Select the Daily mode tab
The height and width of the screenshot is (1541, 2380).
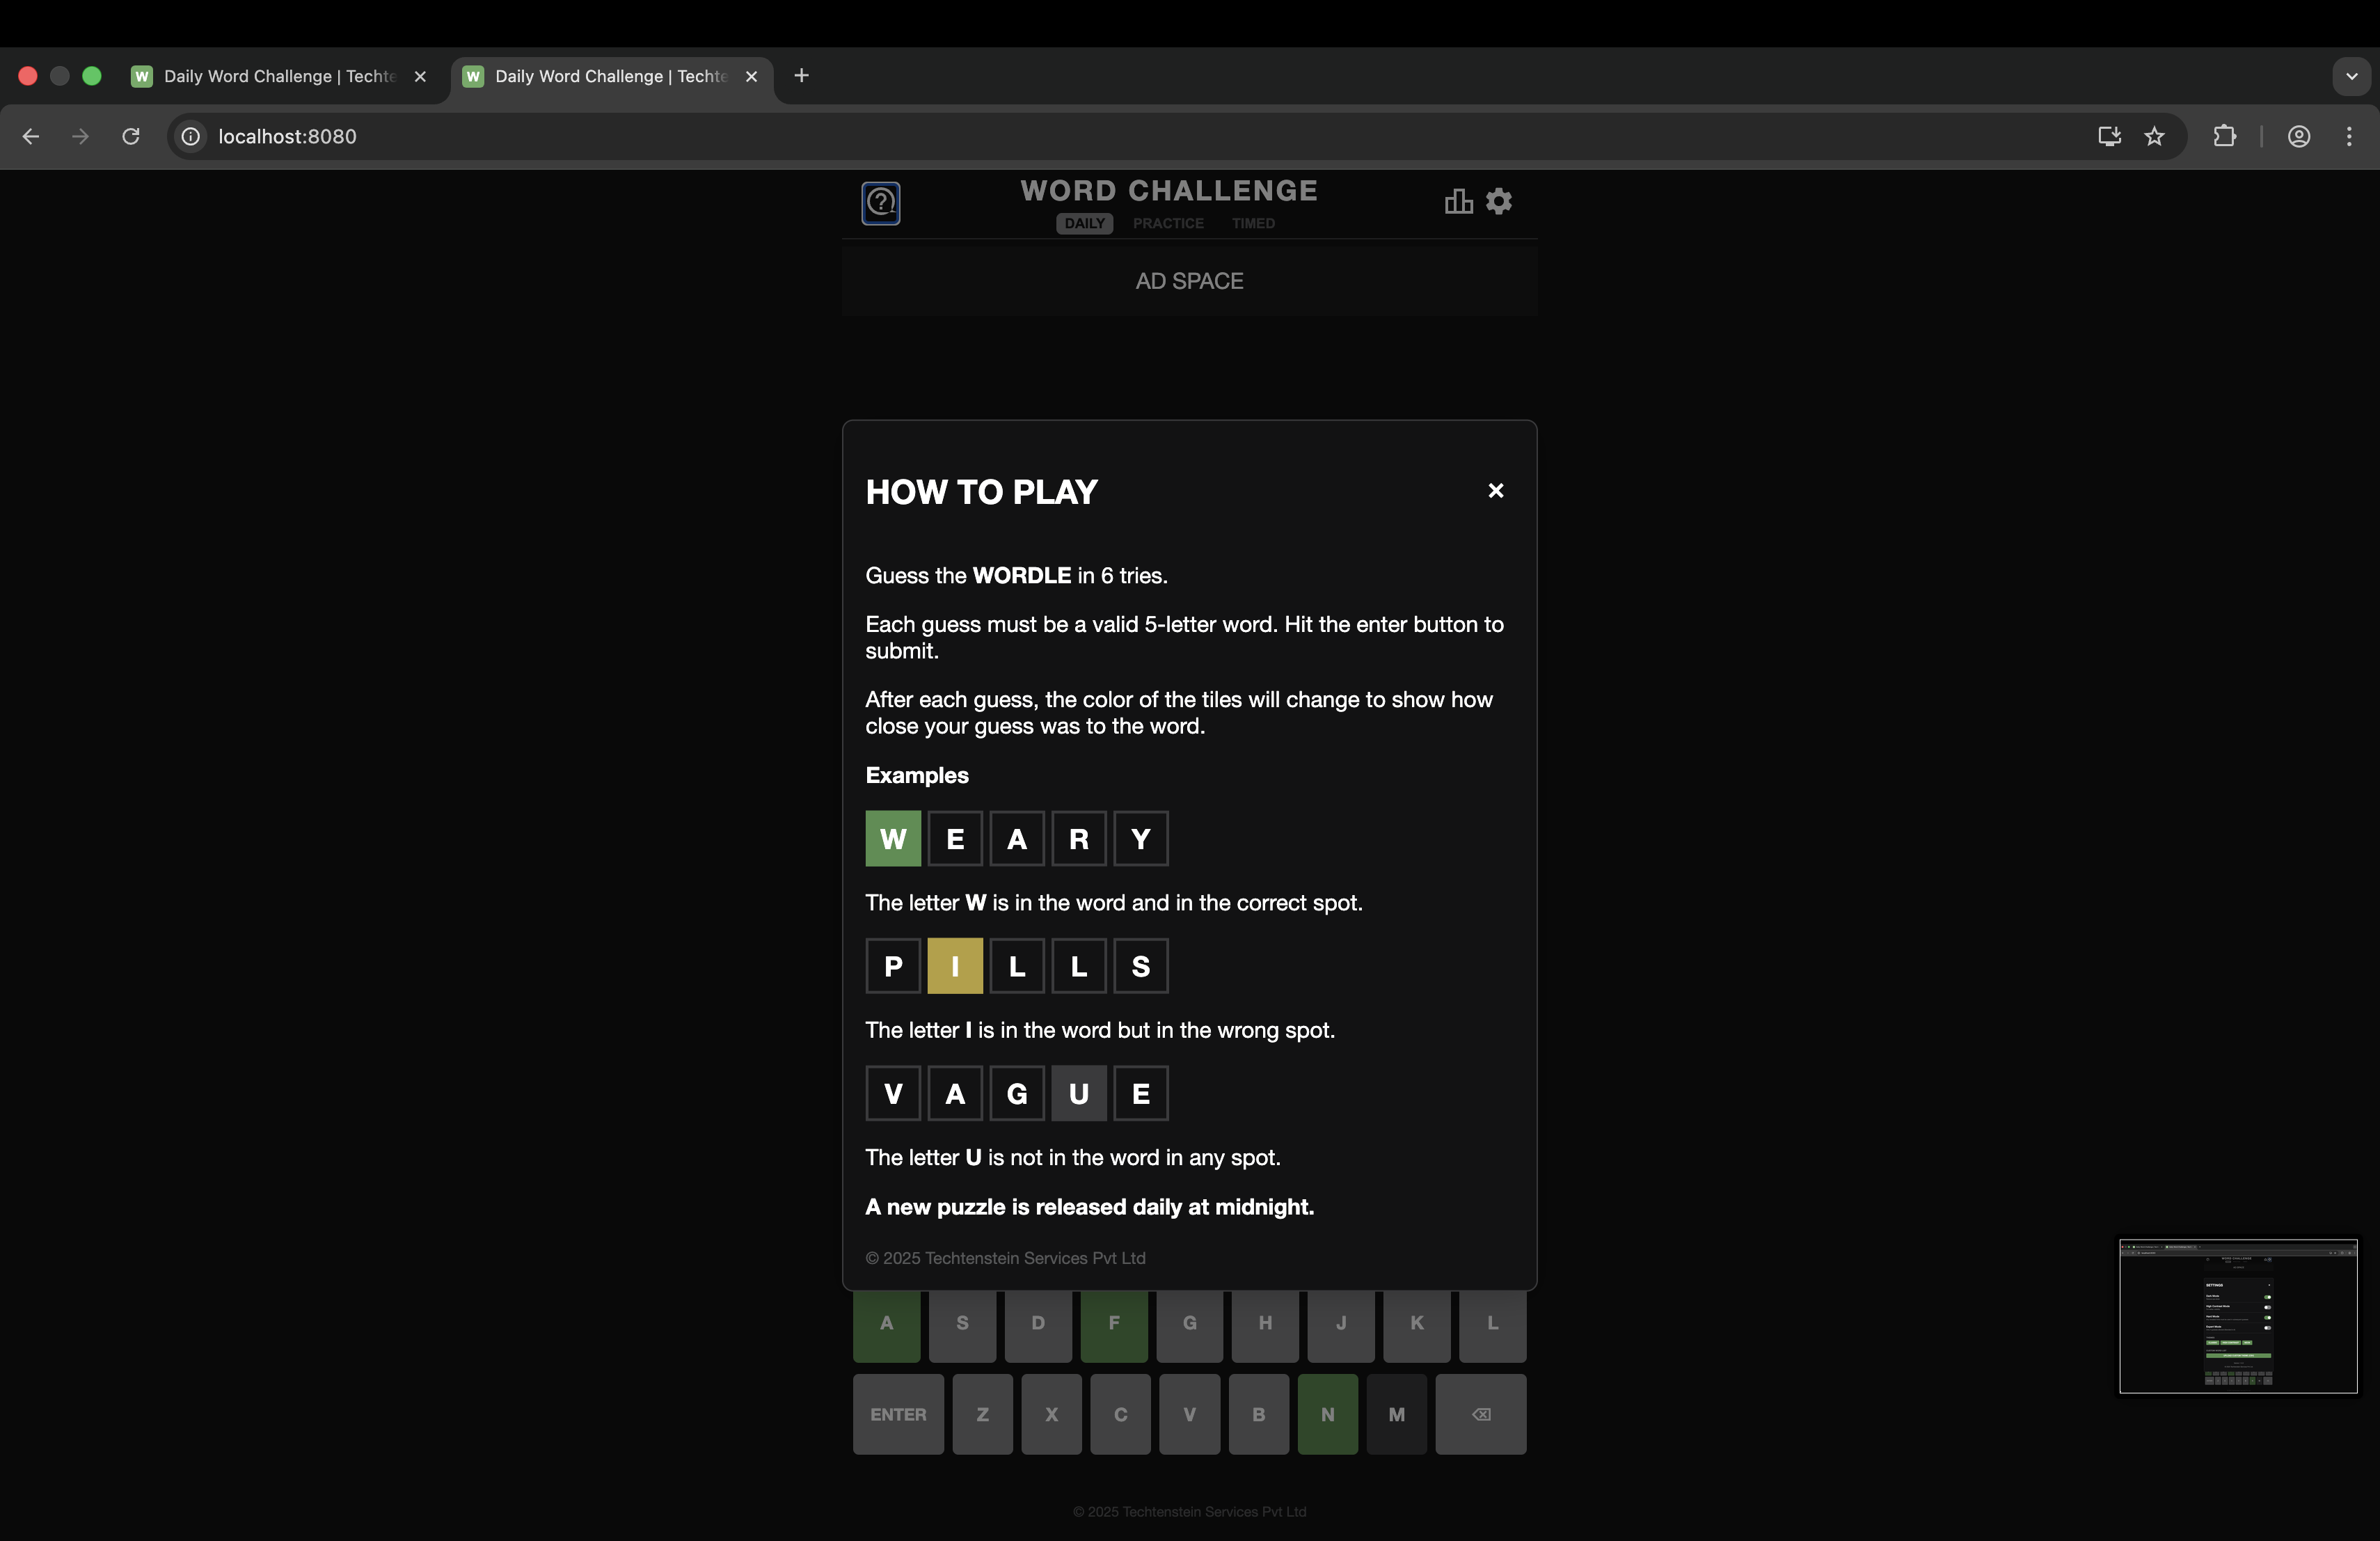click(x=1084, y=224)
